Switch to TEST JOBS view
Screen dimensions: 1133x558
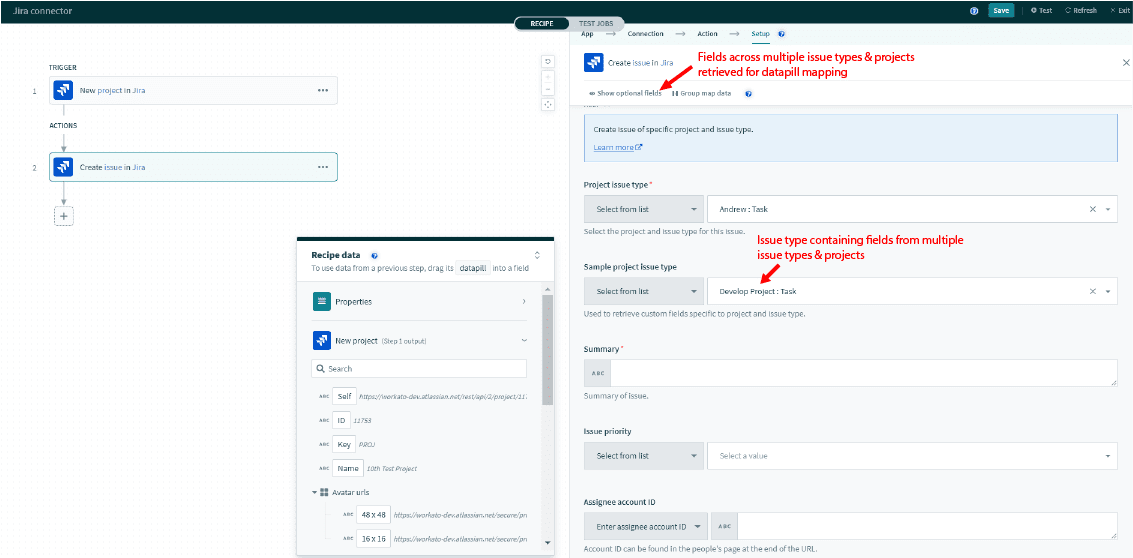pyautogui.click(x=596, y=24)
